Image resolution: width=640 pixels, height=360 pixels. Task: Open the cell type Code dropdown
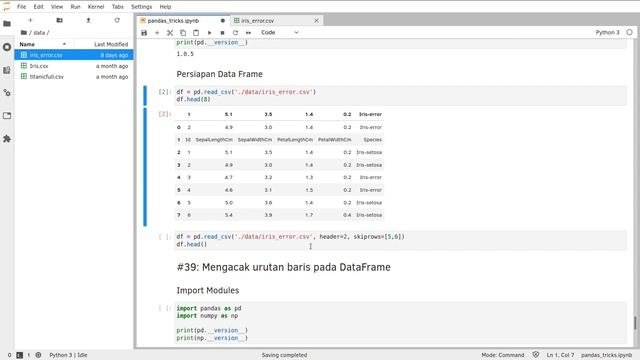point(280,33)
